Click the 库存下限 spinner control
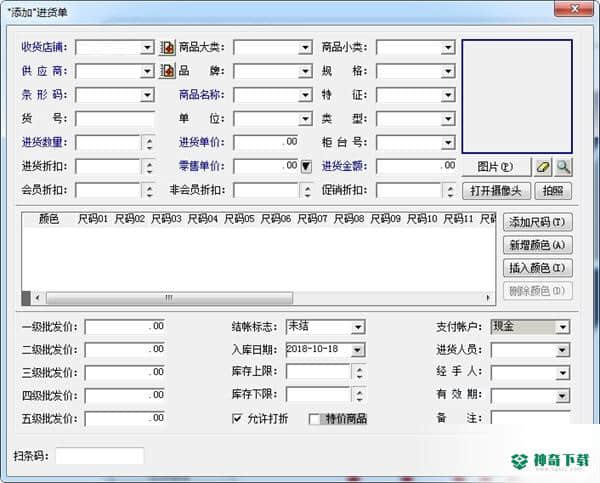 pos(359,395)
